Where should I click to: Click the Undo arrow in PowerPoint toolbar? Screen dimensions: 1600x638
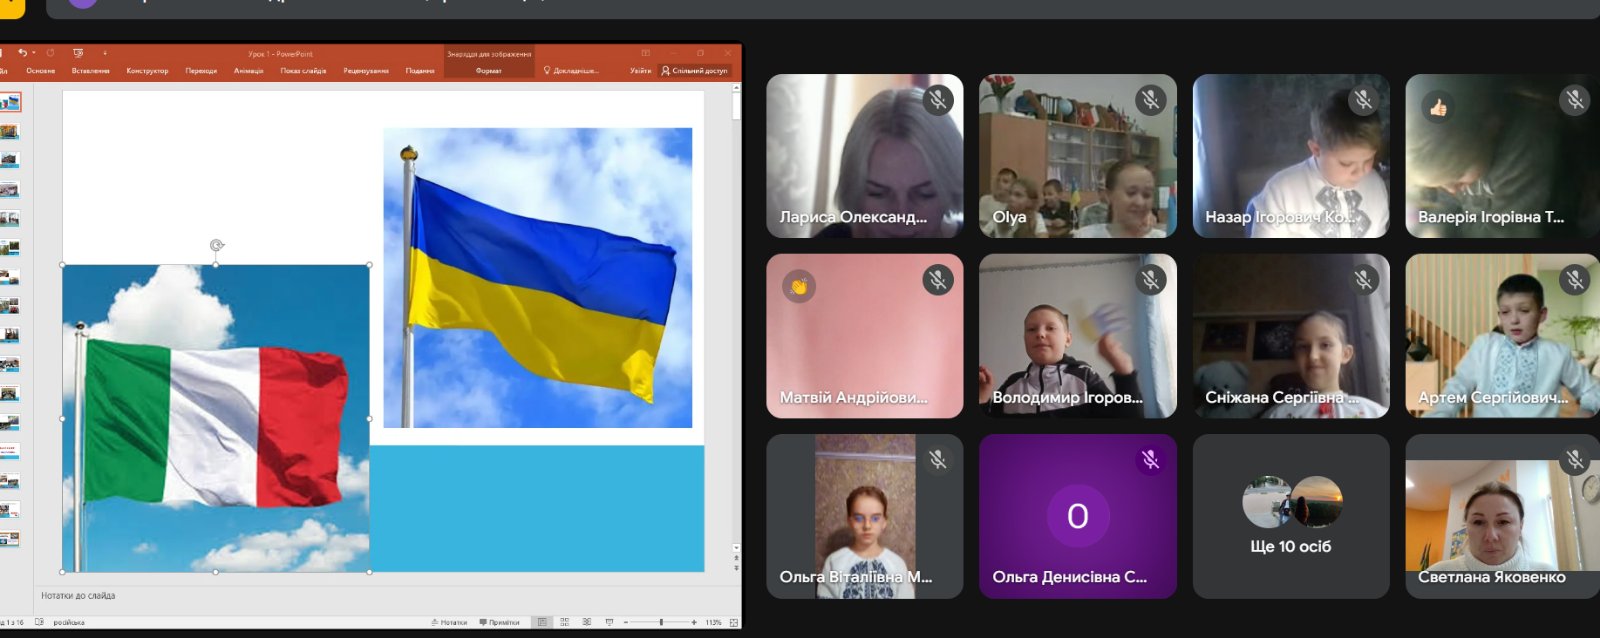22,53
